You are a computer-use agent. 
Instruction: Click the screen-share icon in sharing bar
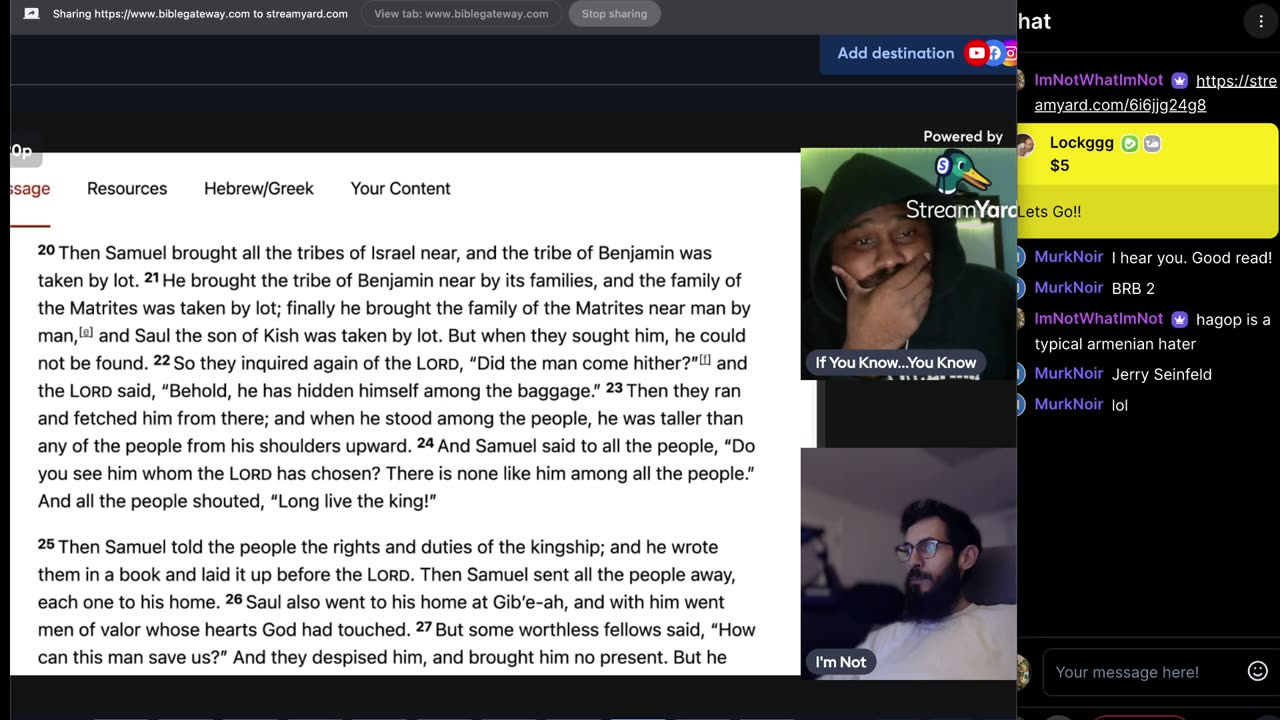pos(32,14)
